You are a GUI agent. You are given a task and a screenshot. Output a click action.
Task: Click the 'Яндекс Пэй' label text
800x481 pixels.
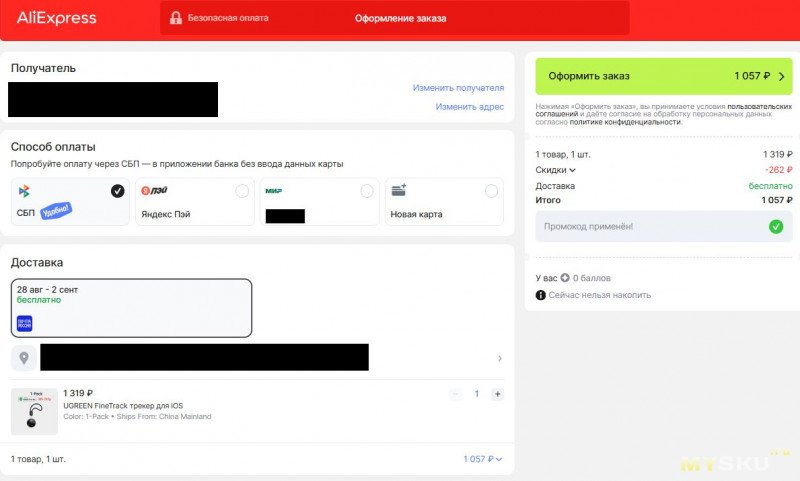coord(166,214)
